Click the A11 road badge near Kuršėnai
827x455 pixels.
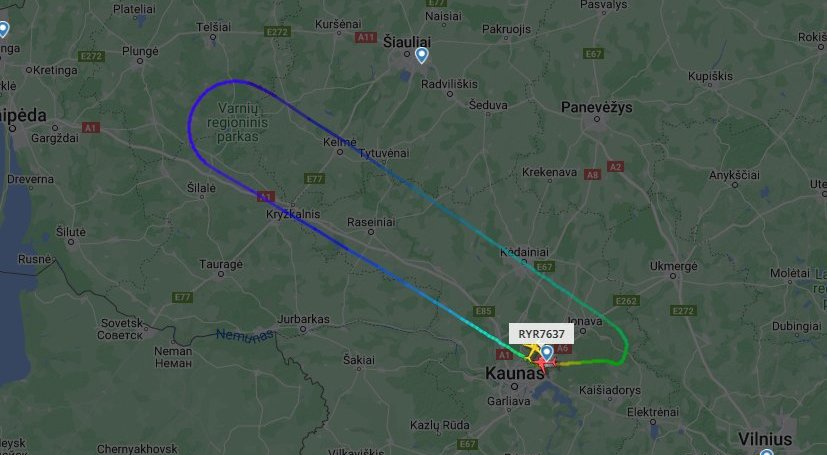(x=366, y=37)
